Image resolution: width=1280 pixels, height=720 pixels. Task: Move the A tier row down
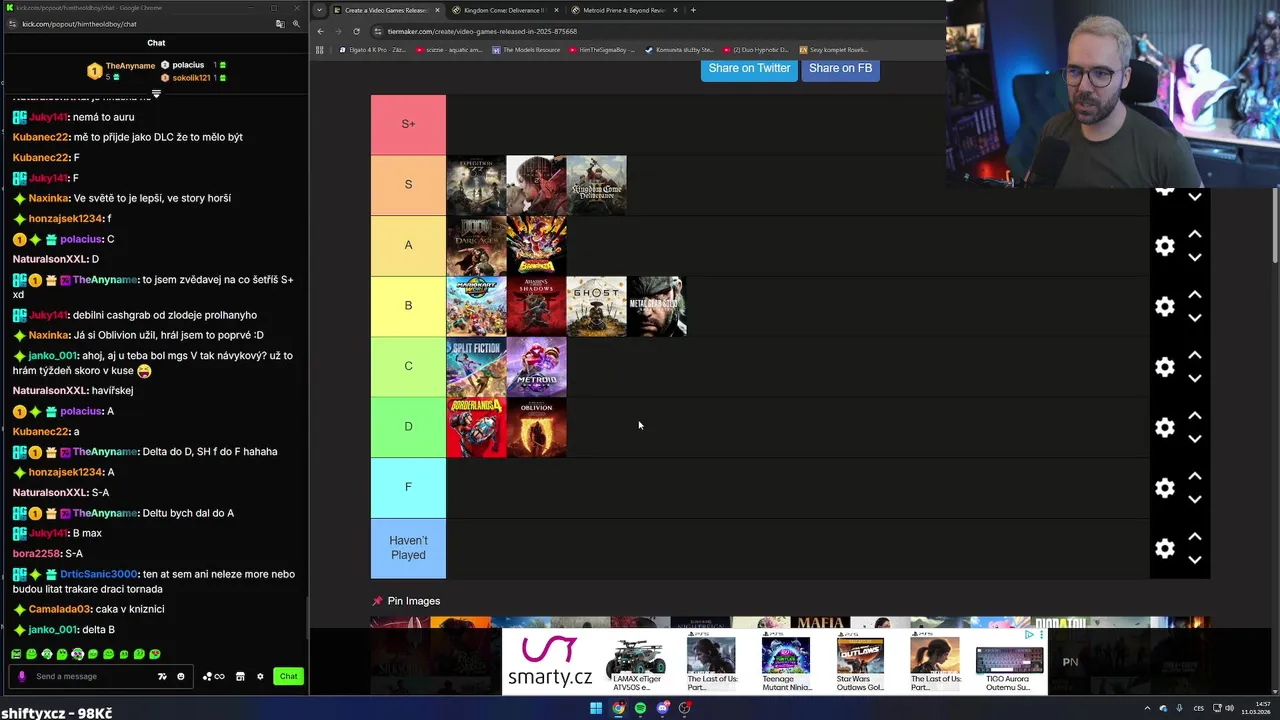(1194, 257)
